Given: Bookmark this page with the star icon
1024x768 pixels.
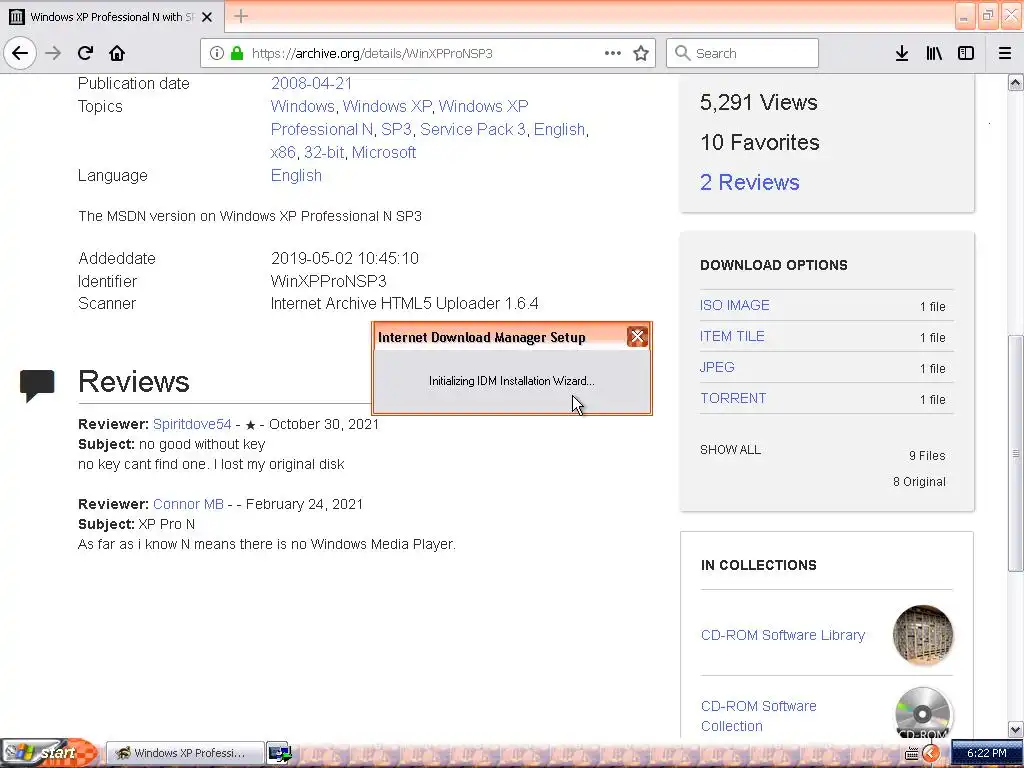Looking at the screenshot, I should [641, 53].
